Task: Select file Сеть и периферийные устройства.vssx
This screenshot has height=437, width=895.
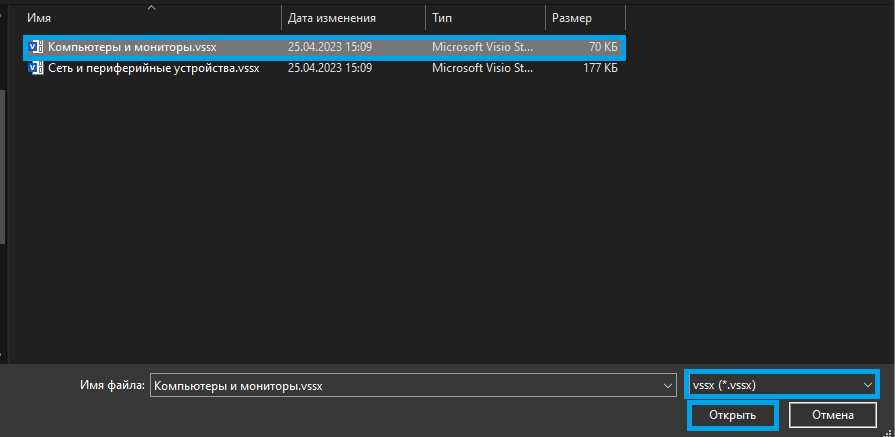Action: 324,68
